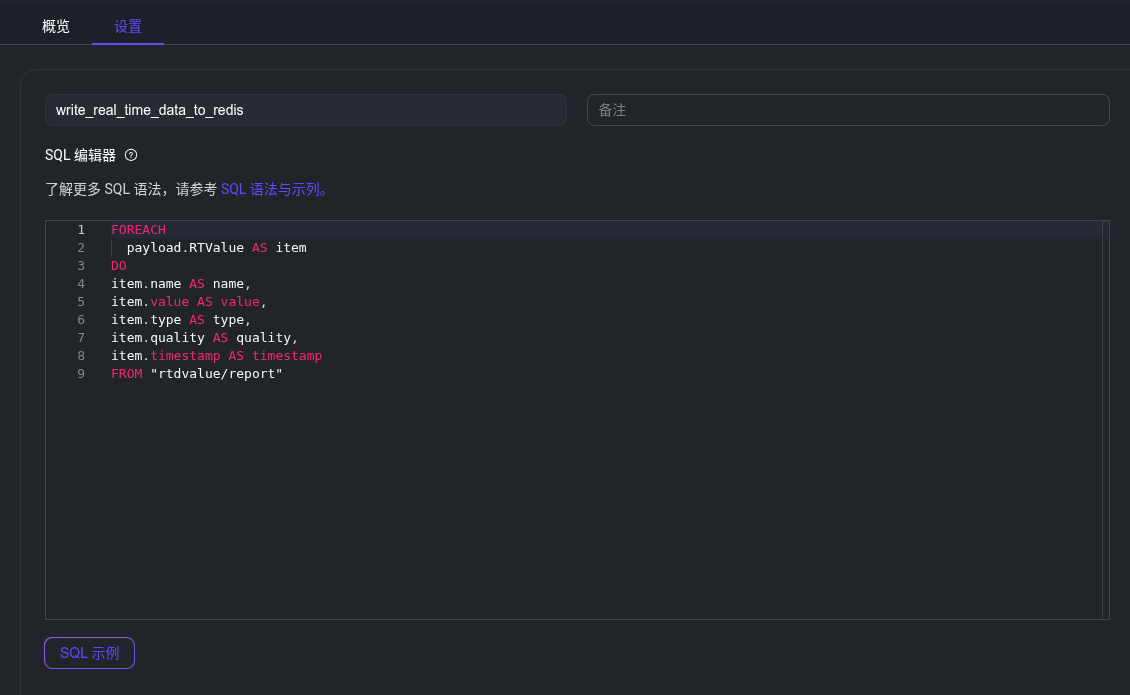Click the FROM keyword on line 9

pos(127,374)
